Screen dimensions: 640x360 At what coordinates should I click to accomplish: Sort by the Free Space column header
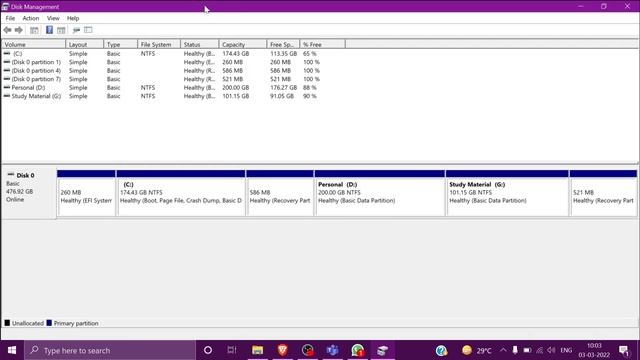(x=283, y=44)
